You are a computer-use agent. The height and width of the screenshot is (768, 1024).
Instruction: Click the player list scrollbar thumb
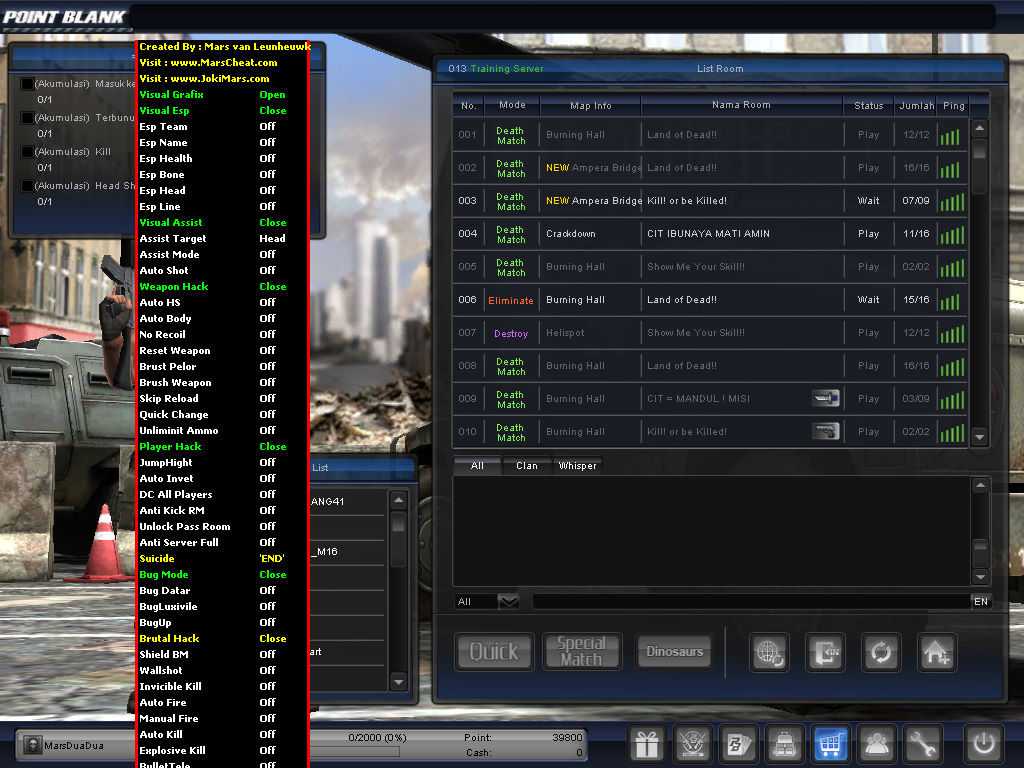(x=398, y=522)
